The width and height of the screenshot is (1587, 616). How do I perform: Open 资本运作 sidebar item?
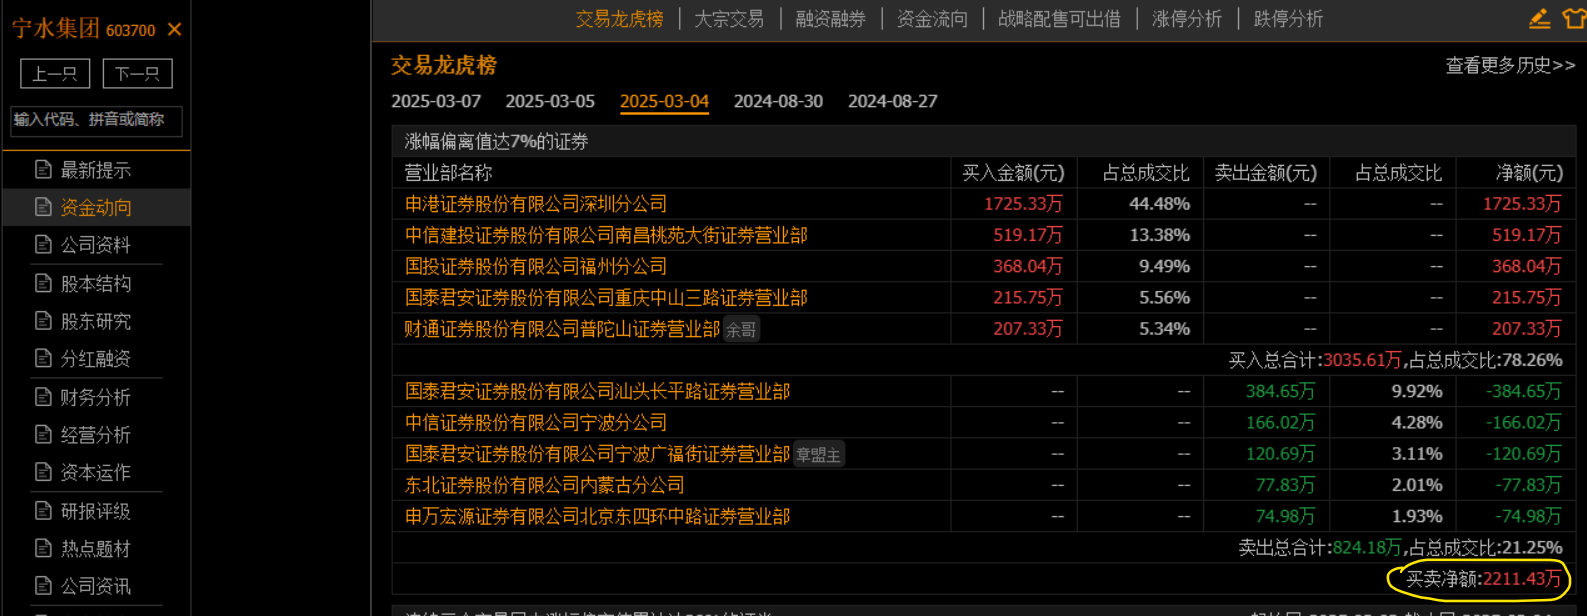(x=96, y=472)
